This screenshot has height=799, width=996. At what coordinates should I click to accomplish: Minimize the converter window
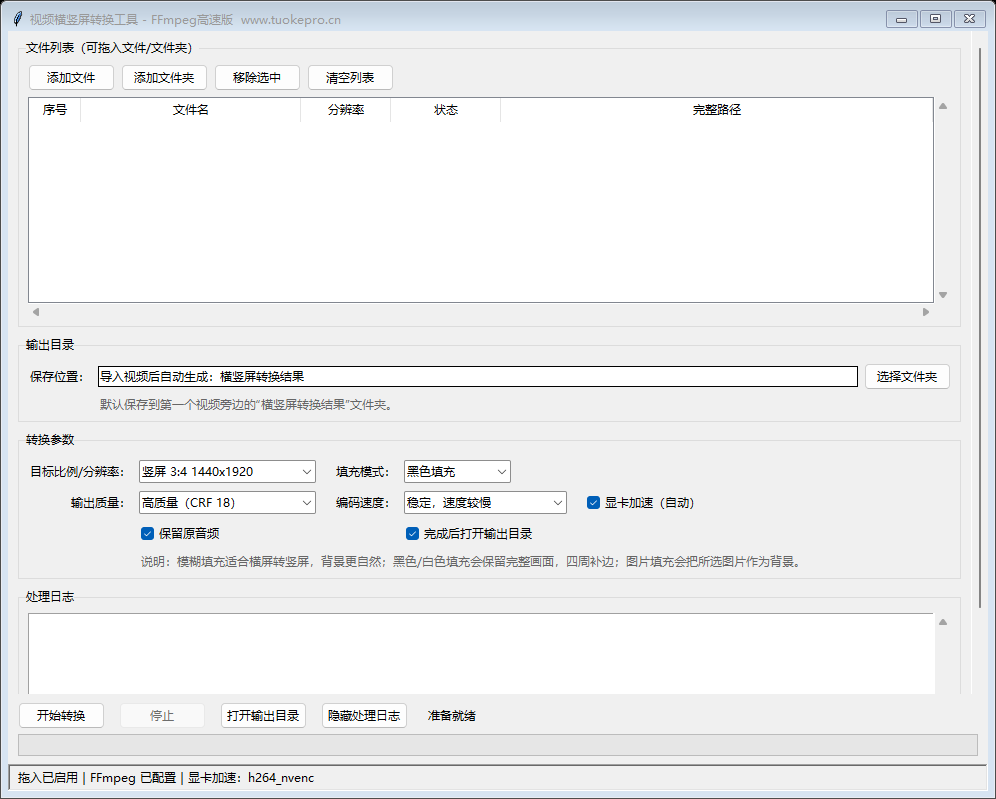pos(901,19)
